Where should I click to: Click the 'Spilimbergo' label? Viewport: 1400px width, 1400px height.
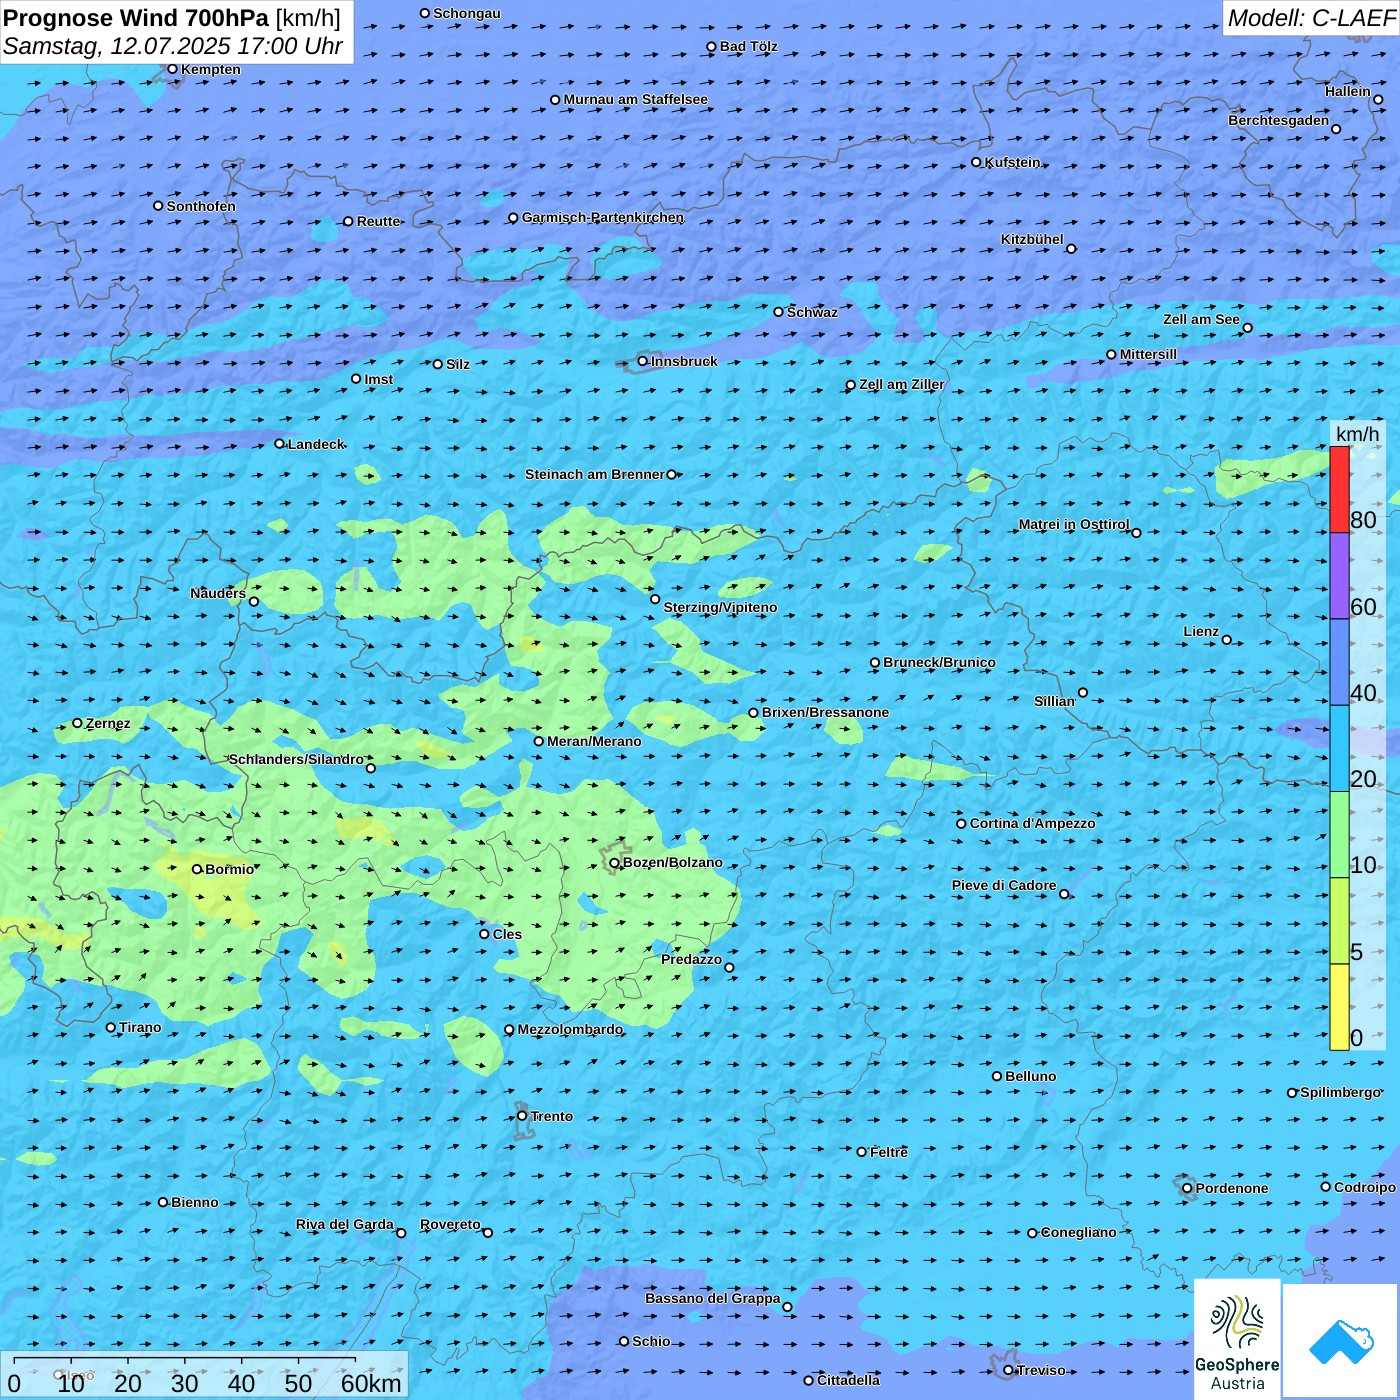(x=1340, y=1092)
